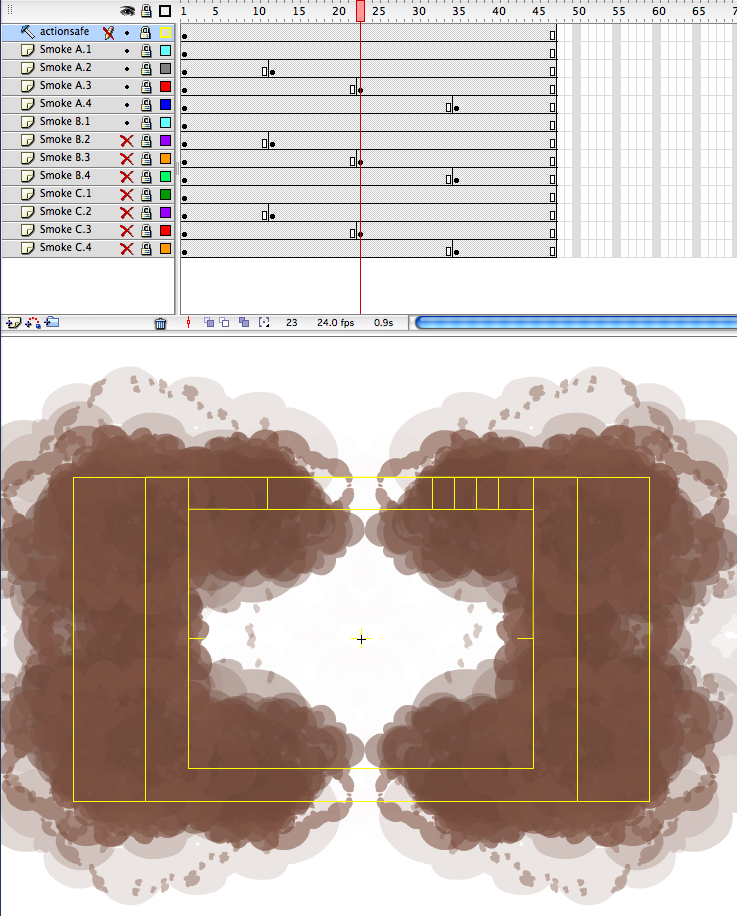Click the show-all-outlines header square
Screen dimensions: 737x916
pyautogui.click(x=165, y=11)
